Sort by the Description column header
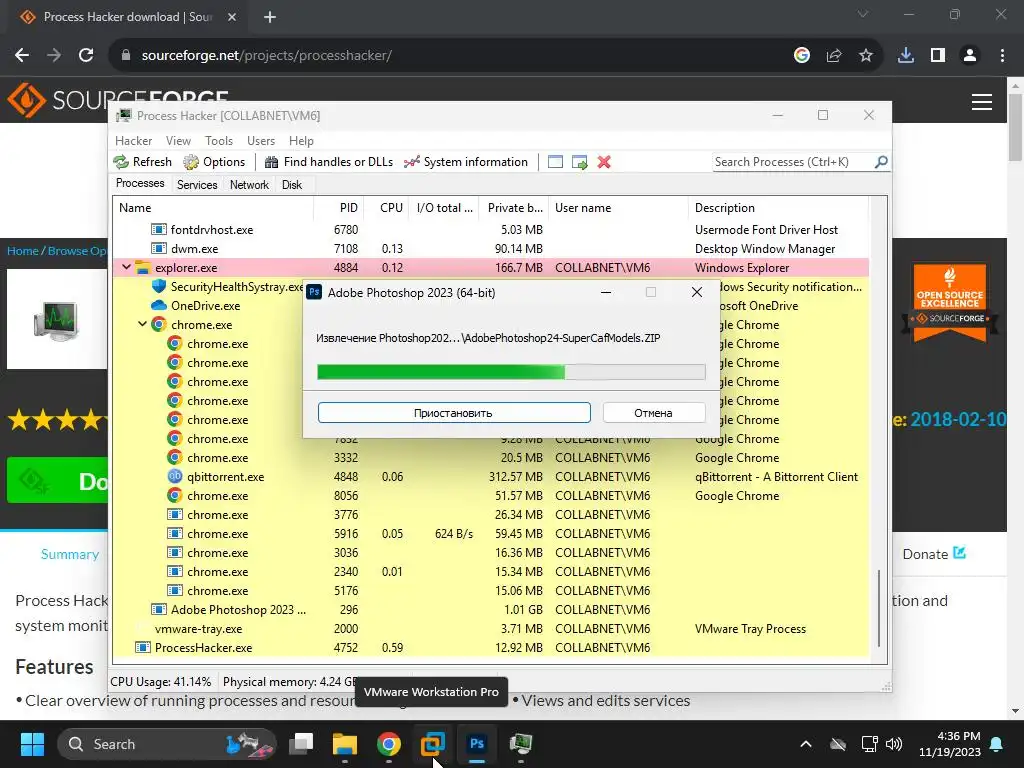 click(778, 208)
